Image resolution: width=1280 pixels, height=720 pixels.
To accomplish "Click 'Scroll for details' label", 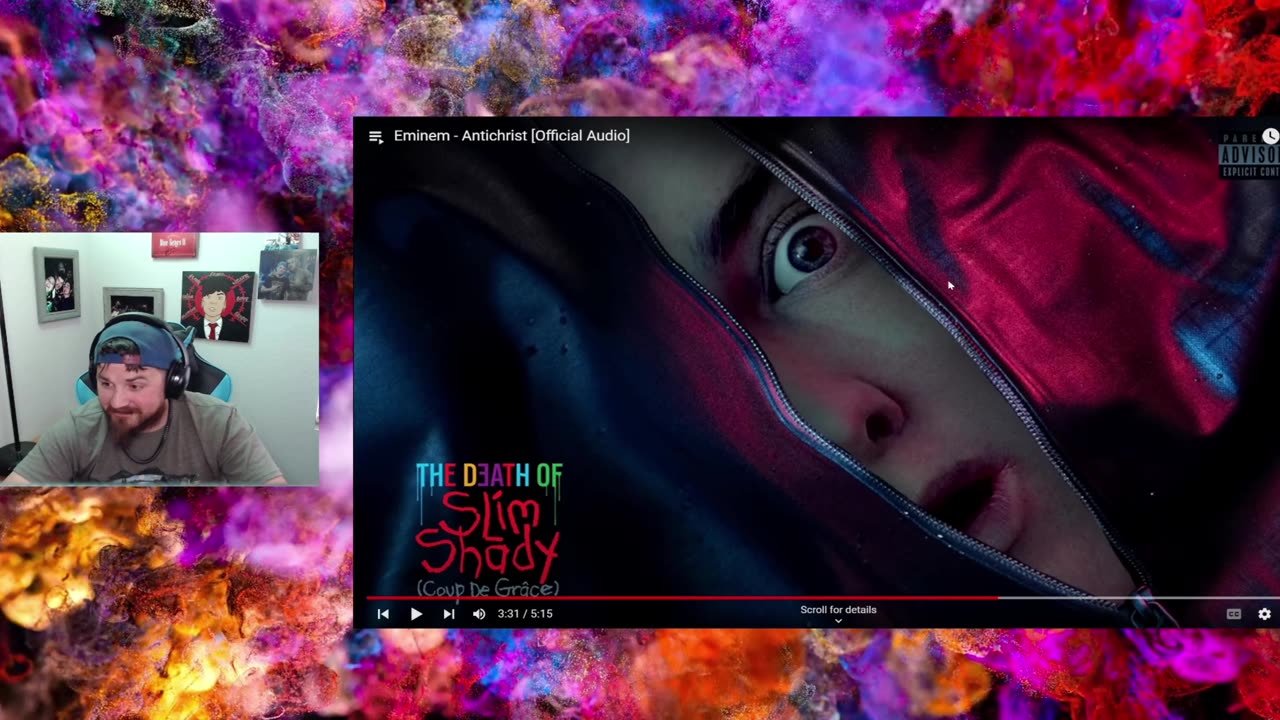I will pyautogui.click(x=838, y=609).
